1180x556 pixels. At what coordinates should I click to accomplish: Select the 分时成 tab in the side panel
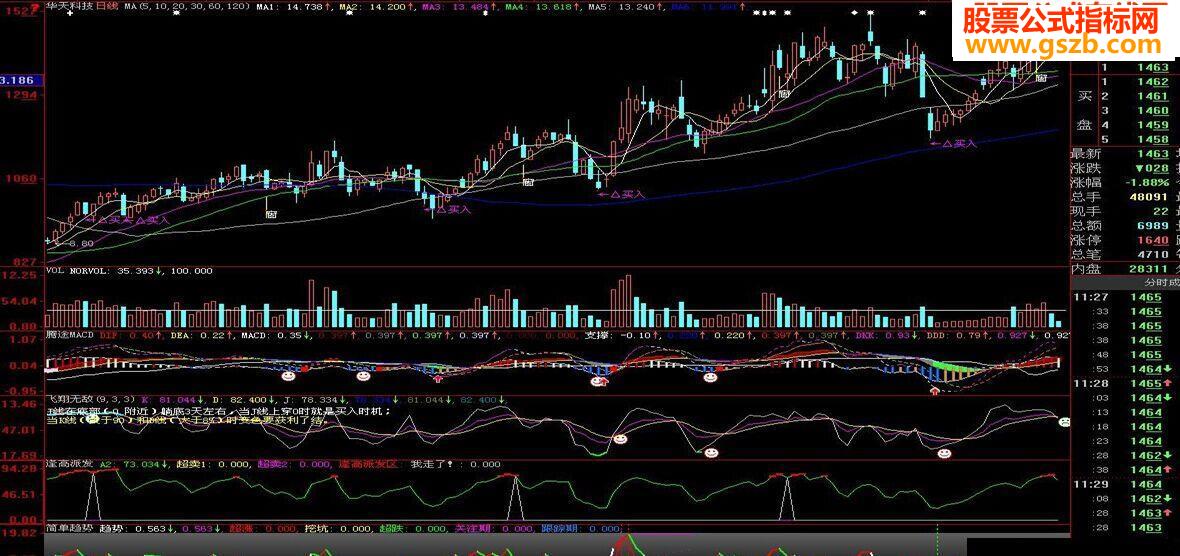point(1160,282)
